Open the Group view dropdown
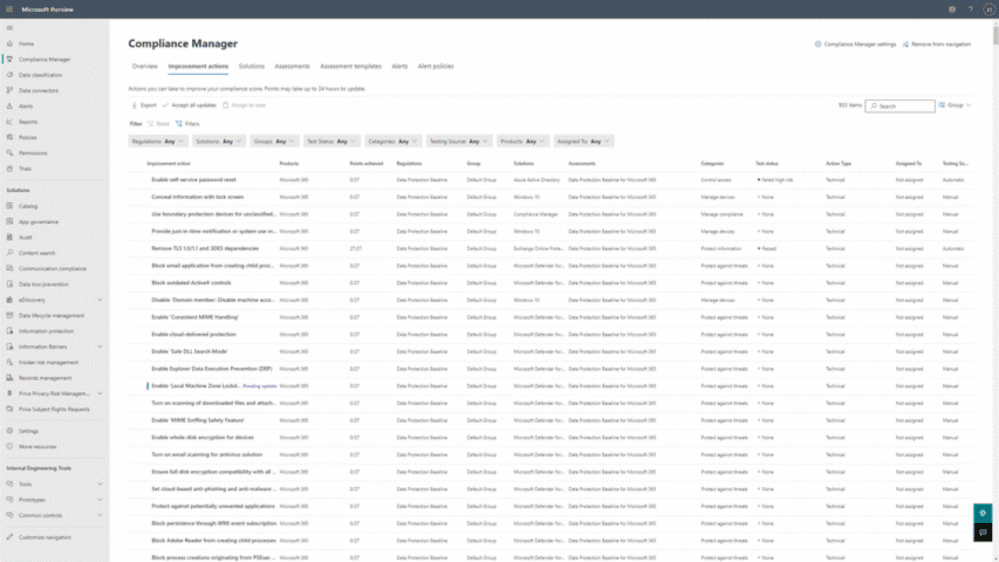This screenshot has height=562, width=999. [x=954, y=105]
